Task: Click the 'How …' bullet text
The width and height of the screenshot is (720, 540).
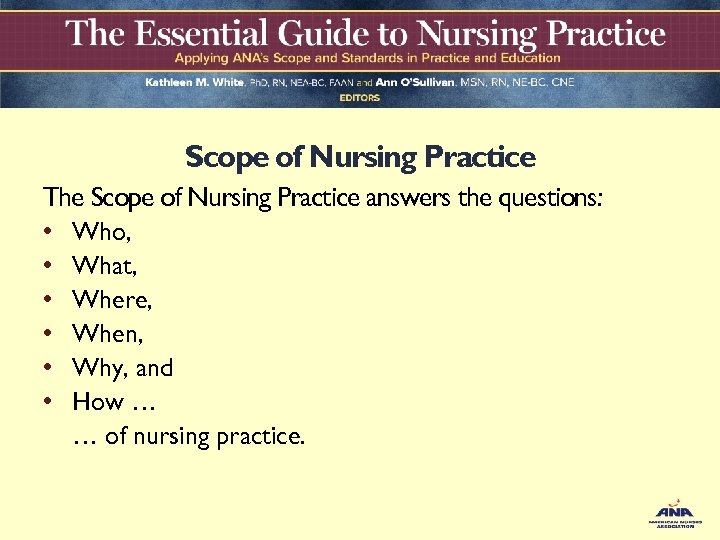Action: 112,402
